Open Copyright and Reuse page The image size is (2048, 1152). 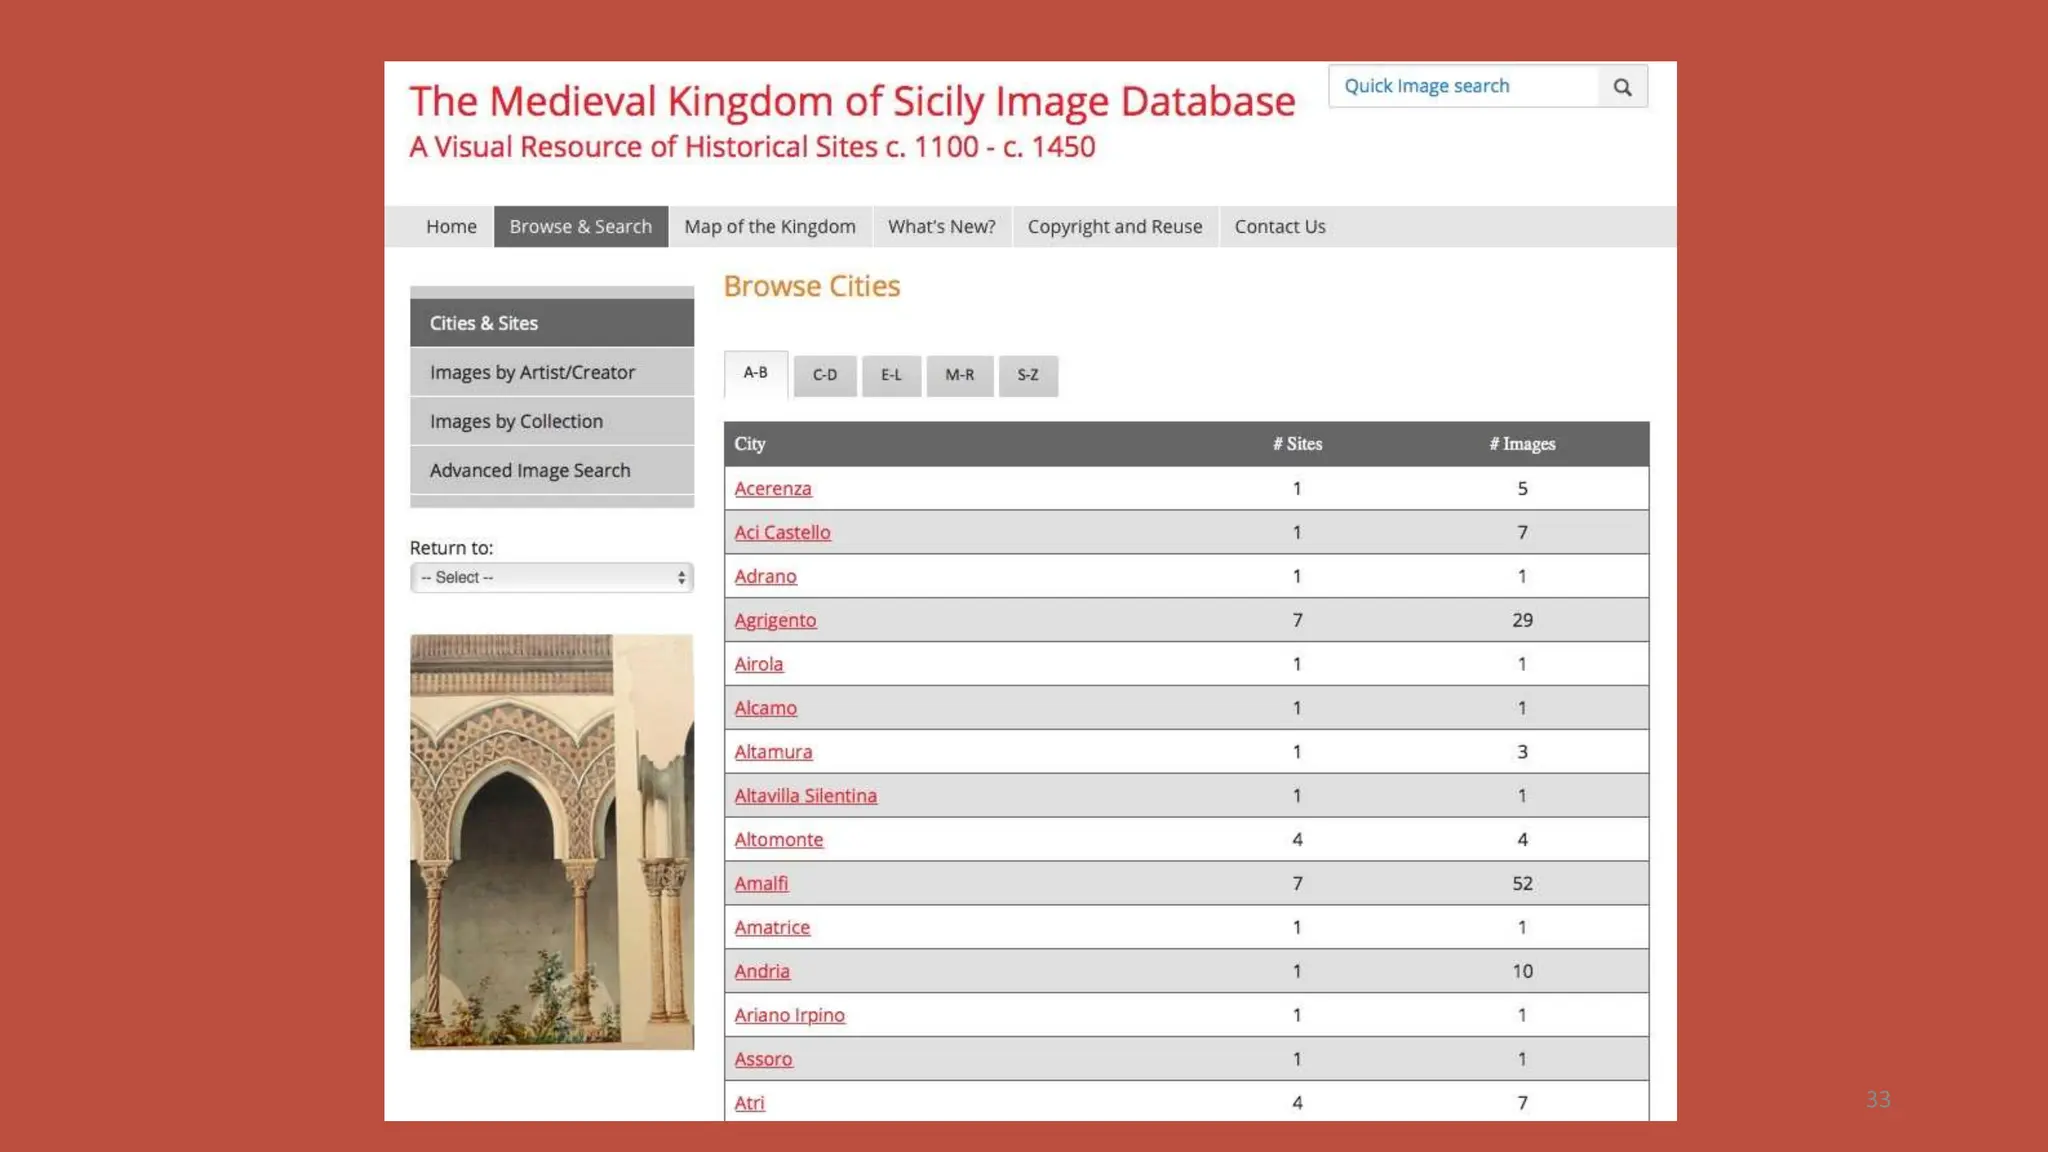coord(1114,227)
